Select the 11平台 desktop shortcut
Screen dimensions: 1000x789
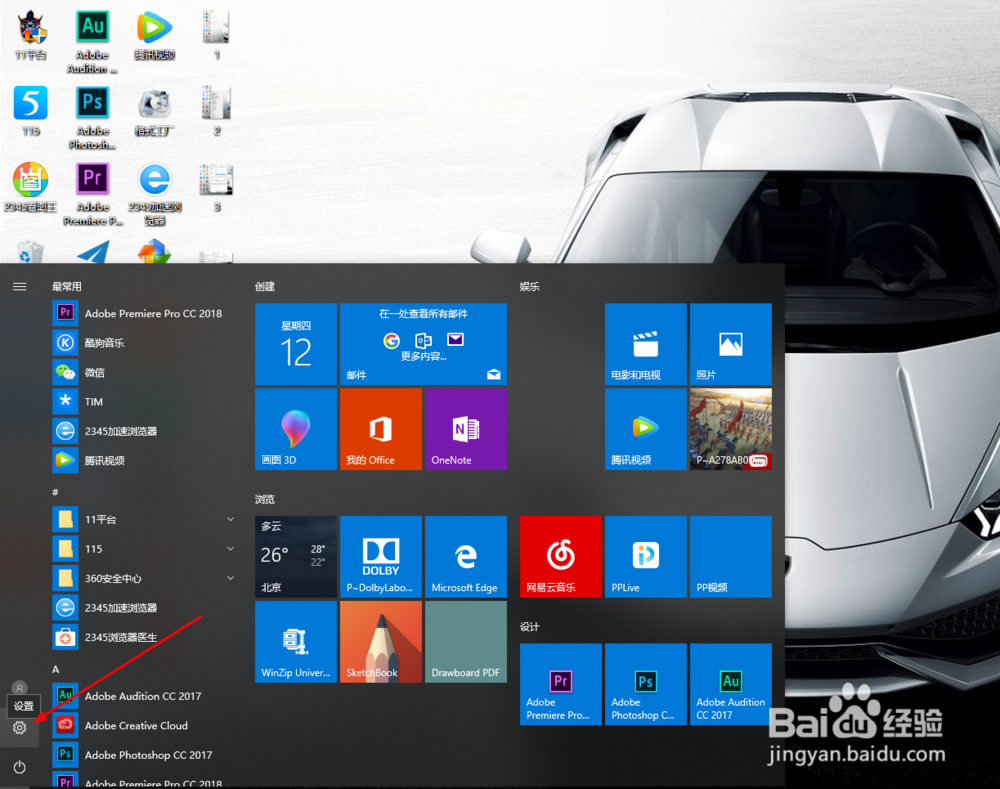[x=31, y=36]
